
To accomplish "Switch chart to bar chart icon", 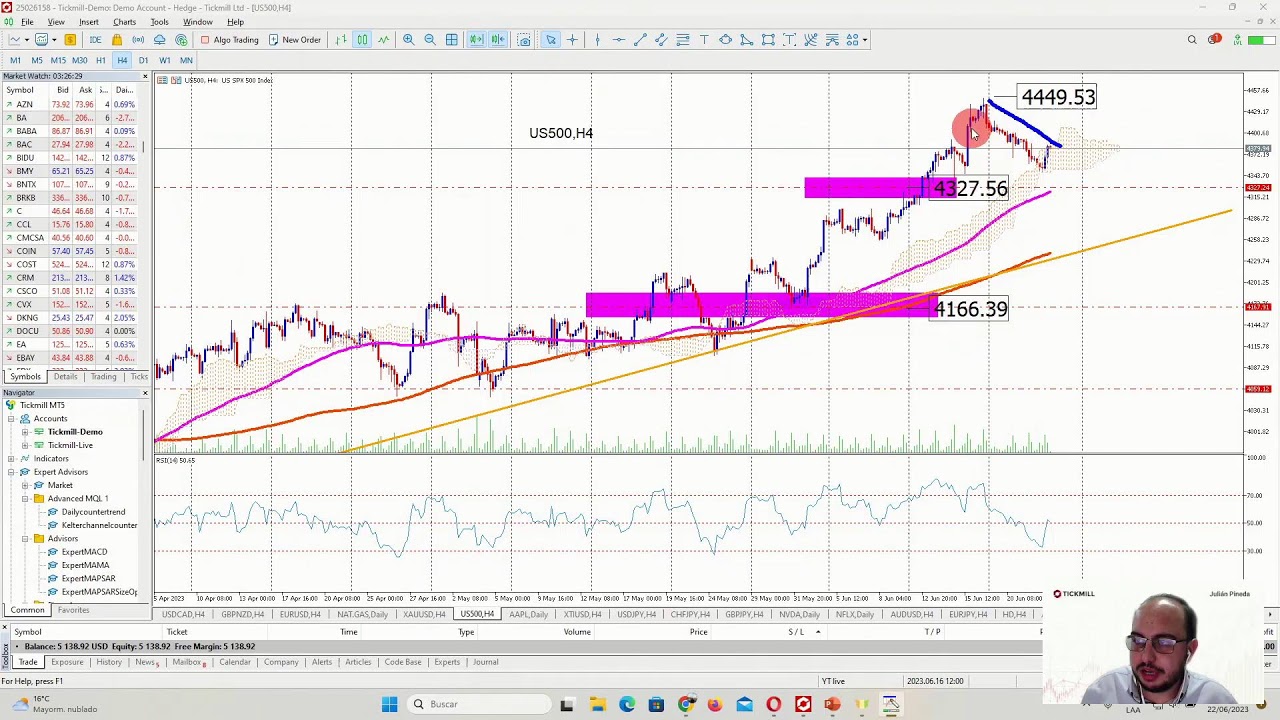I will [x=341, y=40].
